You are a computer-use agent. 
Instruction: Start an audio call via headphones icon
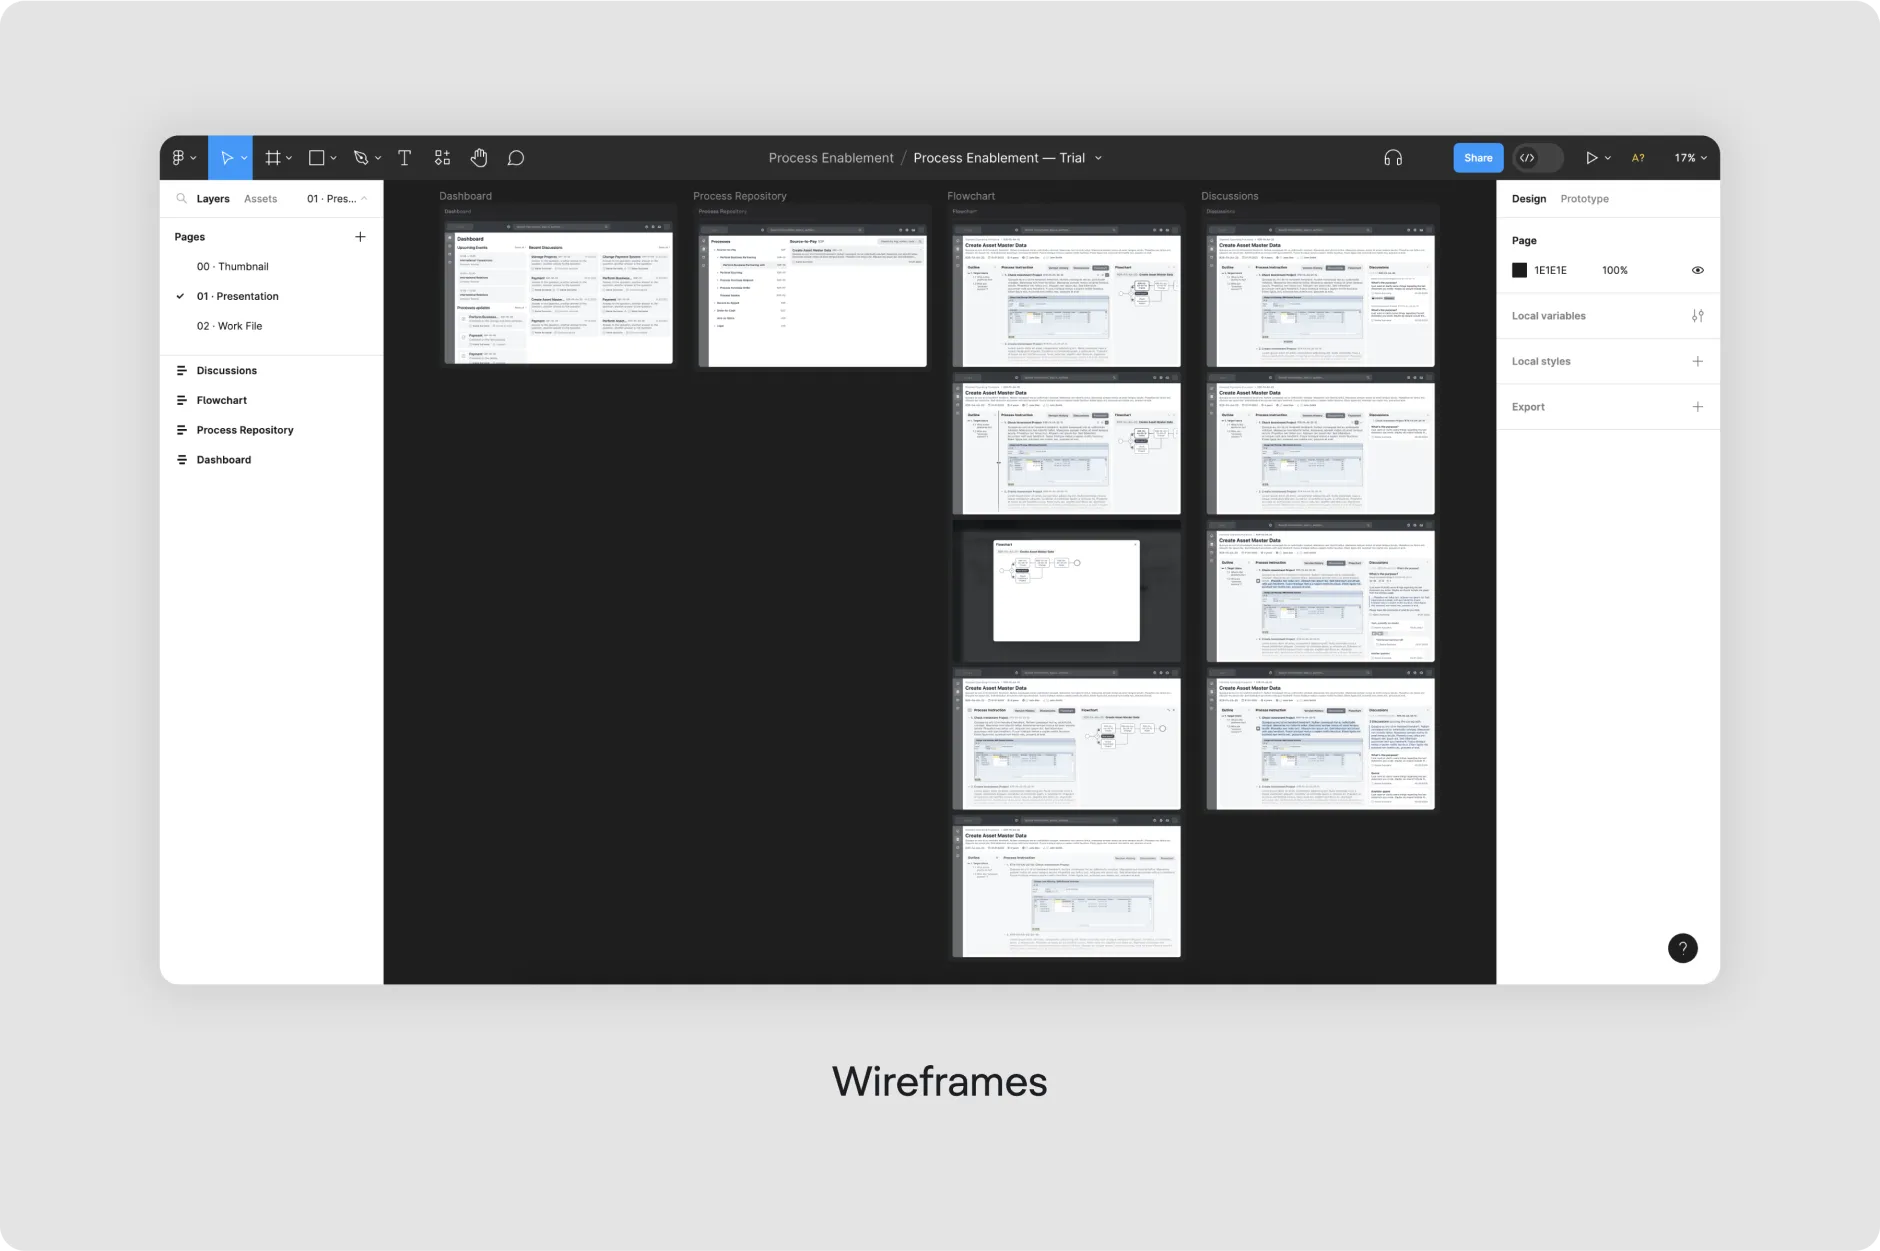pos(1393,157)
